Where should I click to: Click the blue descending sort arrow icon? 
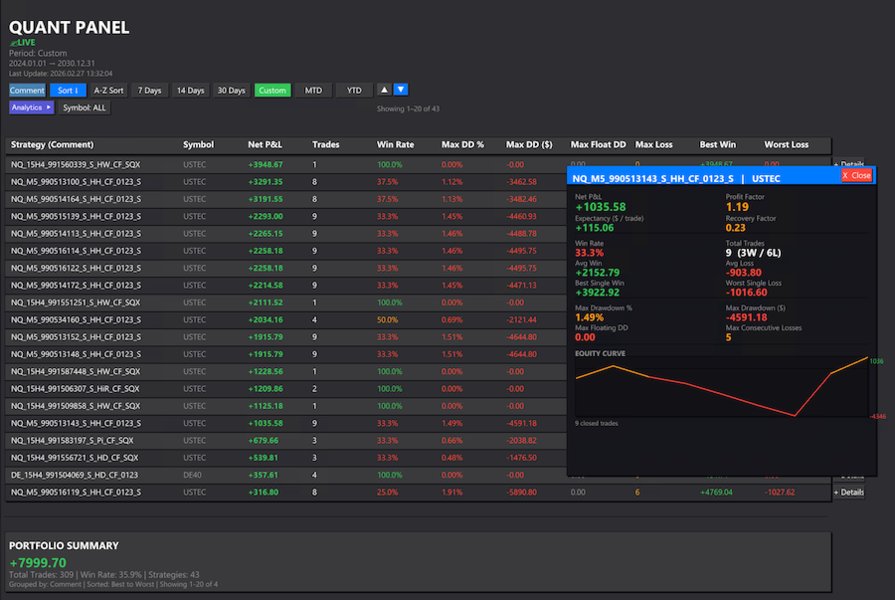click(x=401, y=89)
